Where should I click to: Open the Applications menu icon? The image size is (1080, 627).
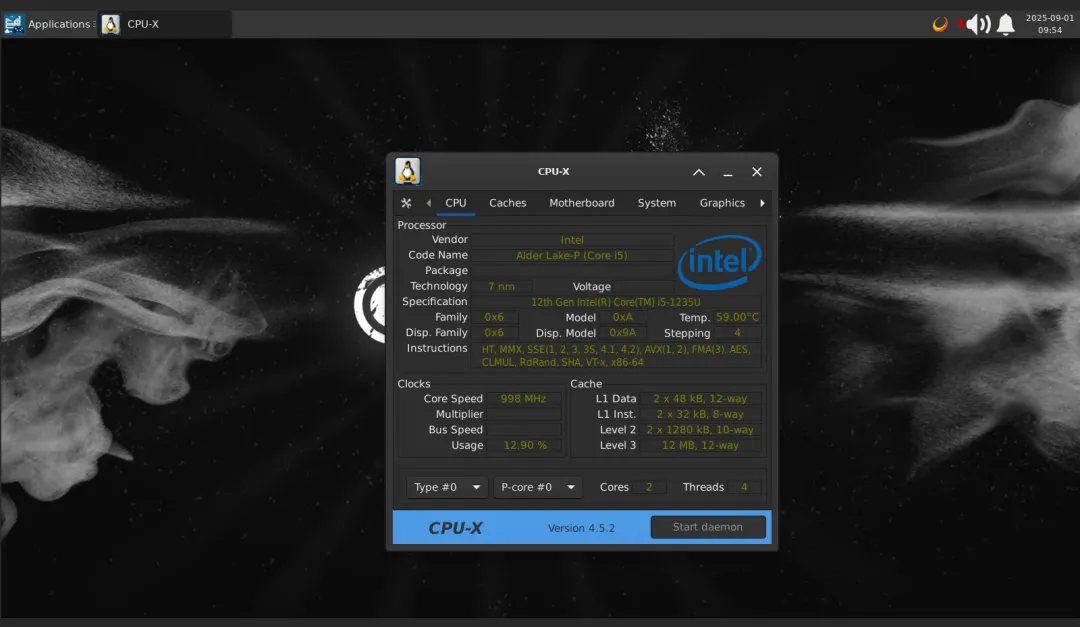coord(14,24)
